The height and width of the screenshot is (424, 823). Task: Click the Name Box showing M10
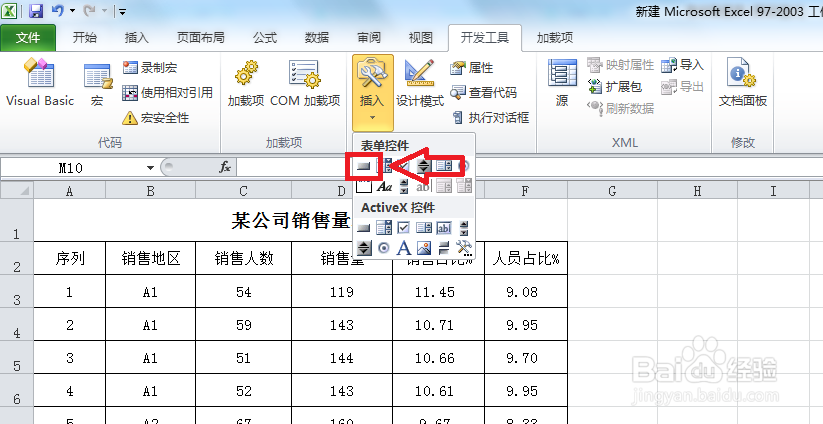click(x=71, y=168)
